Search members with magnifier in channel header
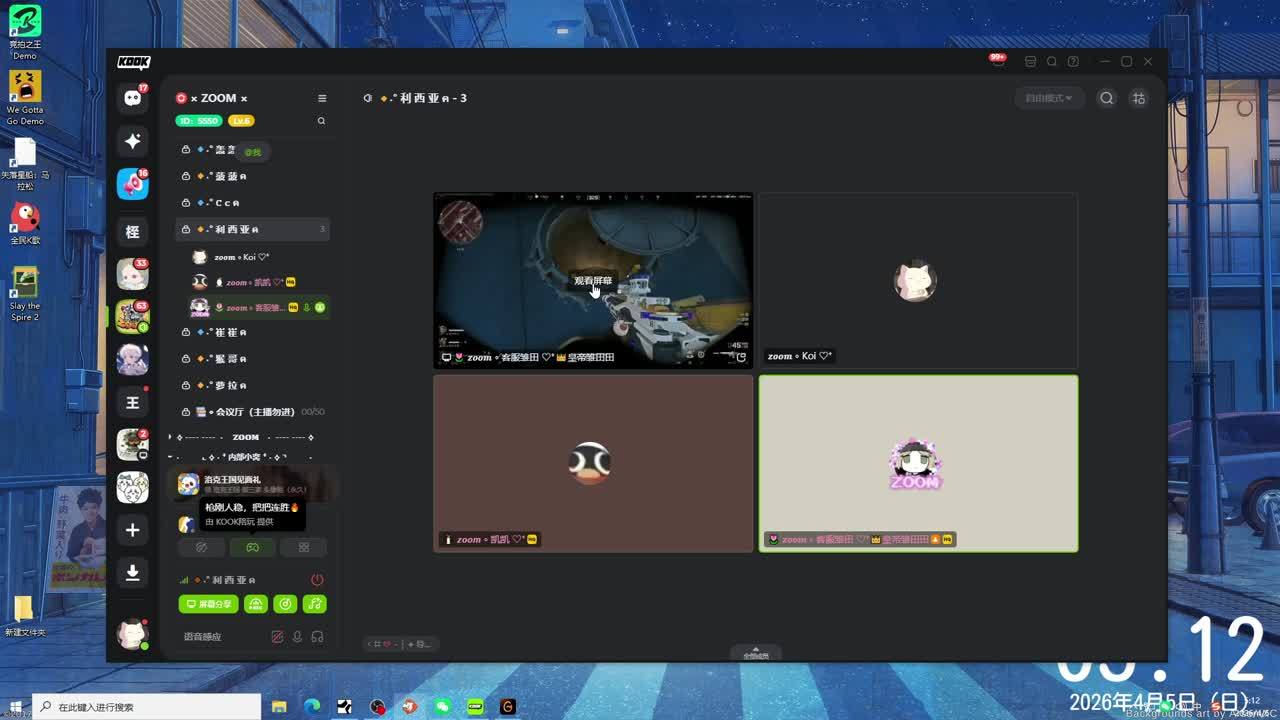Image resolution: width=1280 pixels, height=720 pixels. [x=1106, y=98]
